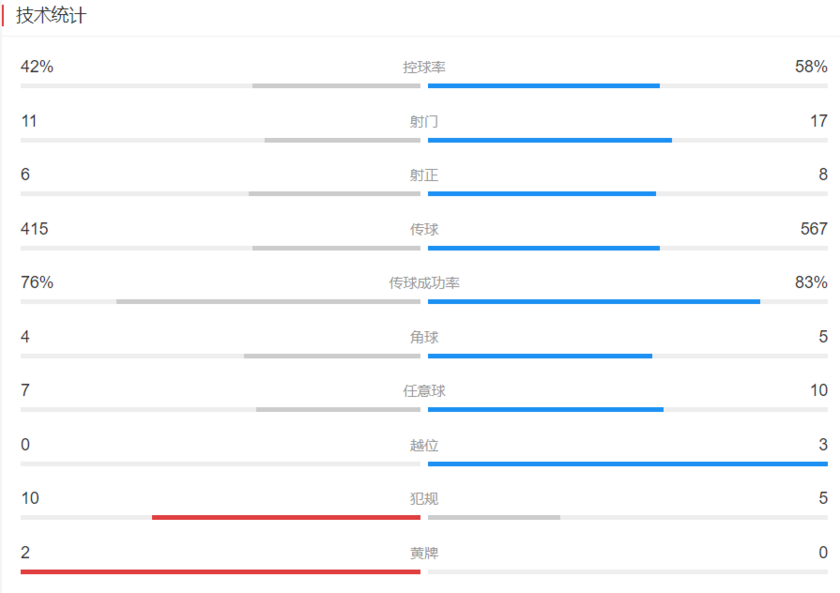Click the 415 passes value

click(x=34, y=229)
